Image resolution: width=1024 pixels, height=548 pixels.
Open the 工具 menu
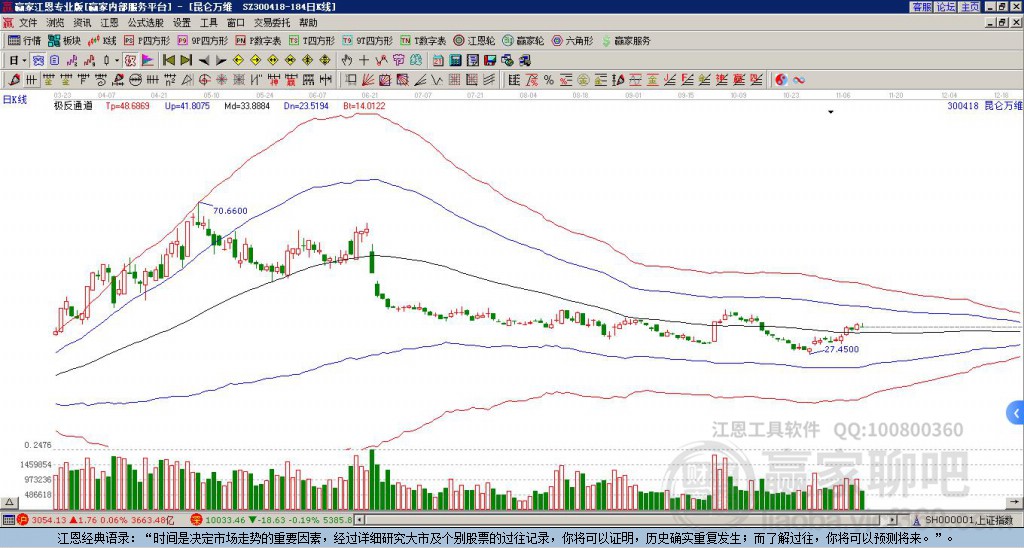coord(209,23)
